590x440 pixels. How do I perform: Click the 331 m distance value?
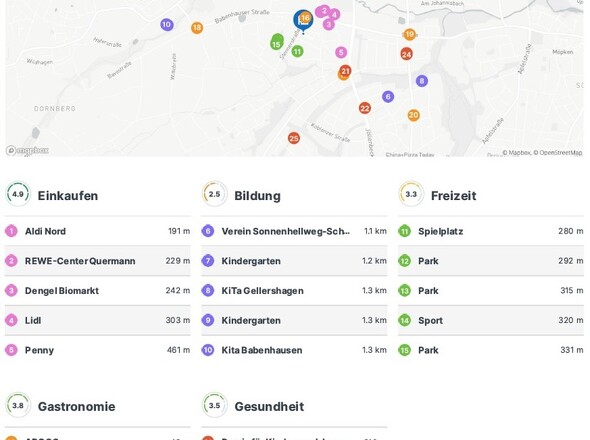click(x=572, y=350)
